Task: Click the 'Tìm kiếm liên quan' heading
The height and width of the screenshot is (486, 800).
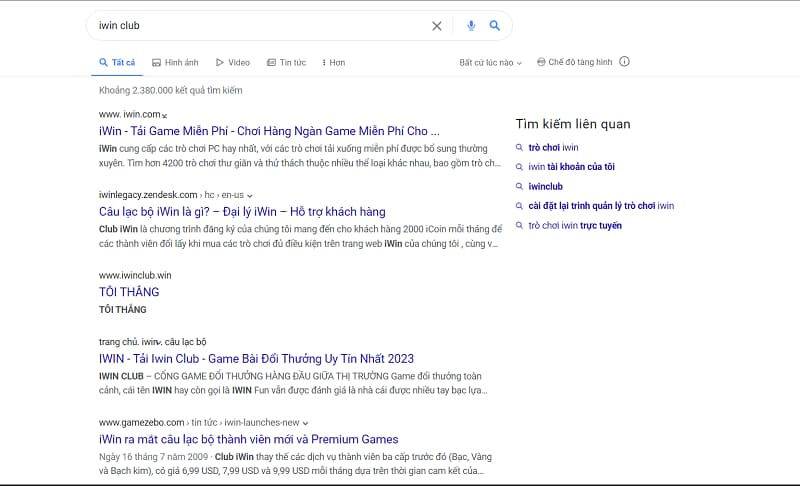Action: tap(573, 124)
